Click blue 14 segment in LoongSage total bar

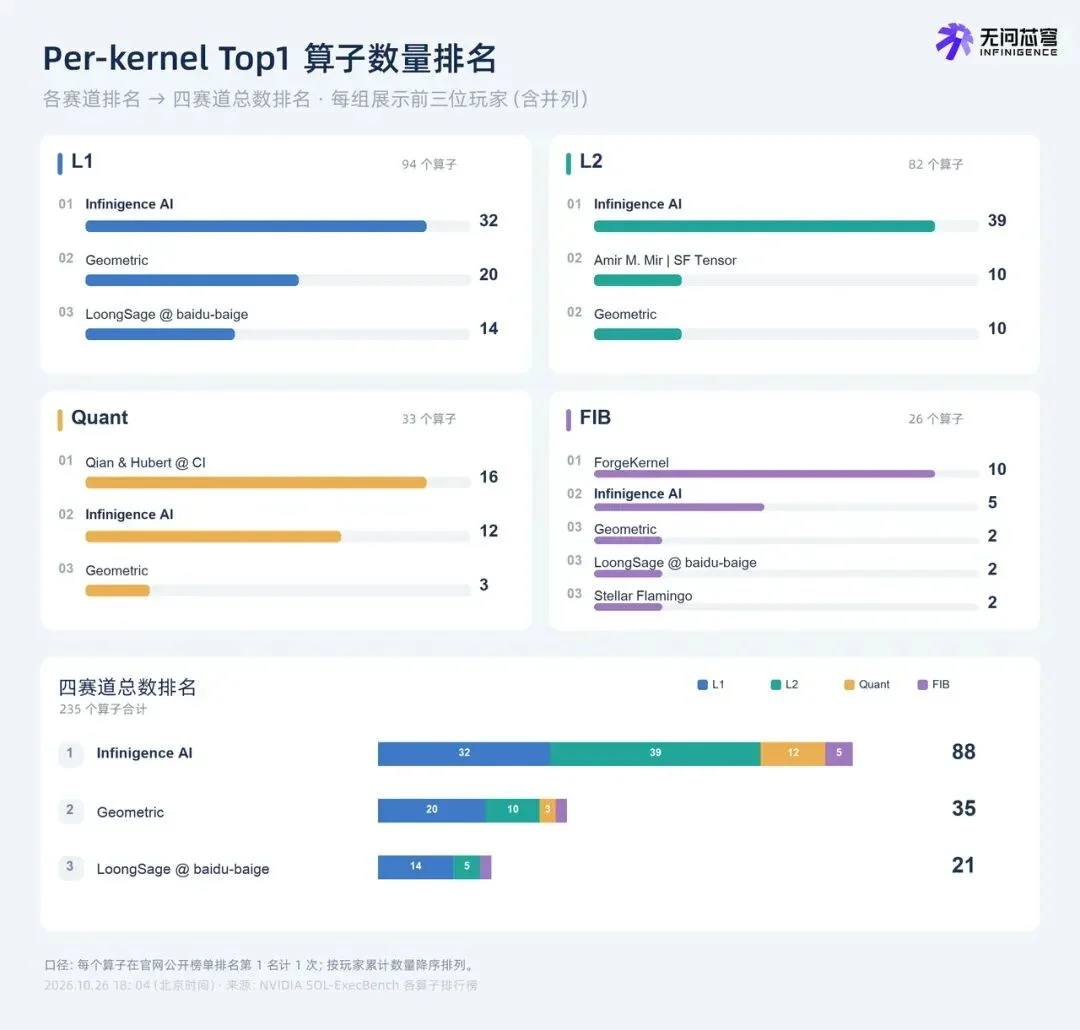pyautogui.click(x=415, y=866)
